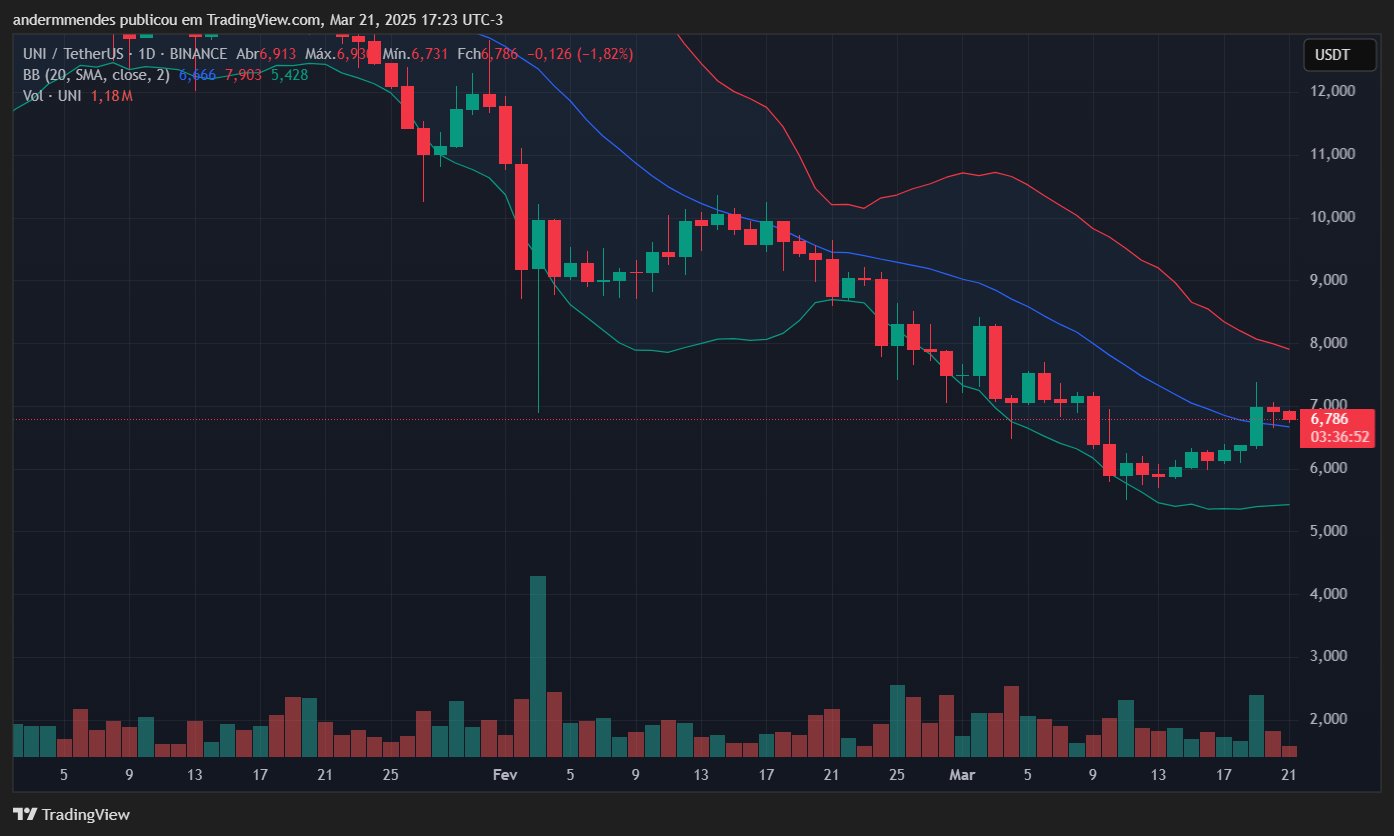Image resolution: width=1394 pixels, height=836 pixels.
Task: Click the −0,126 (−1,82%) change value
Action: (580, 54)
